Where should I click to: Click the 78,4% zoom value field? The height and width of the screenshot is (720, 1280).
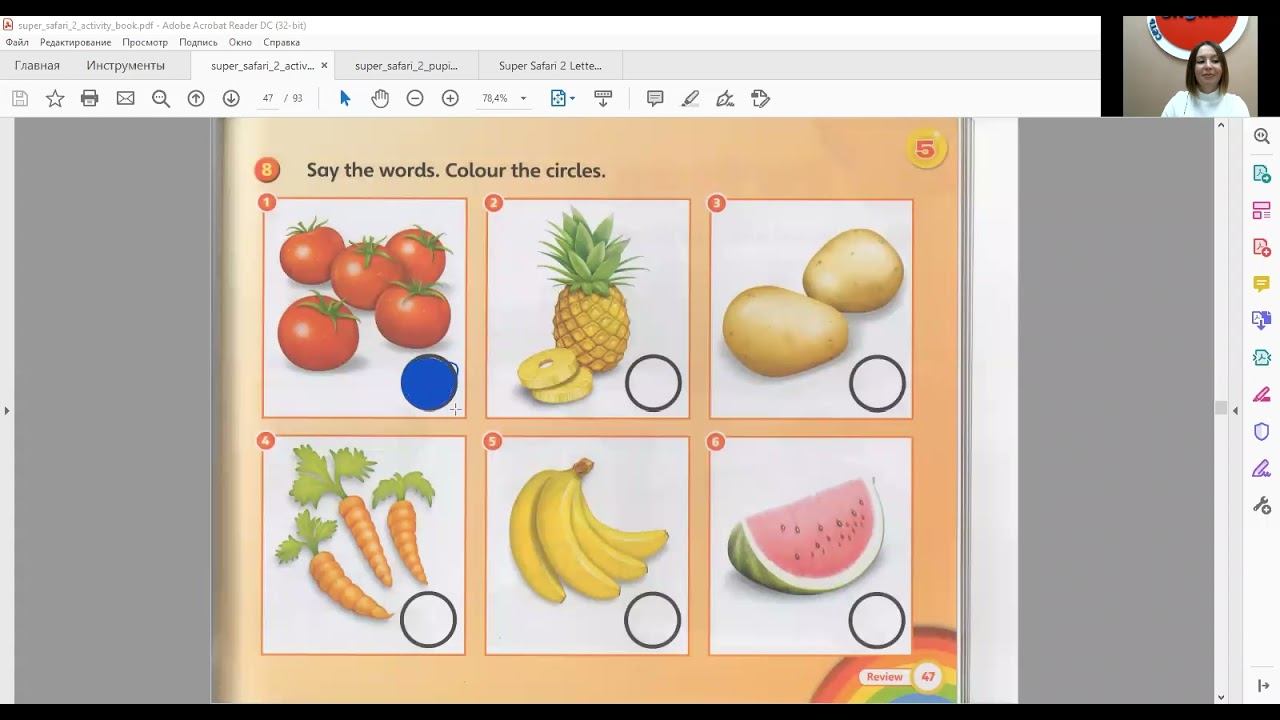(x=495, y=98)
